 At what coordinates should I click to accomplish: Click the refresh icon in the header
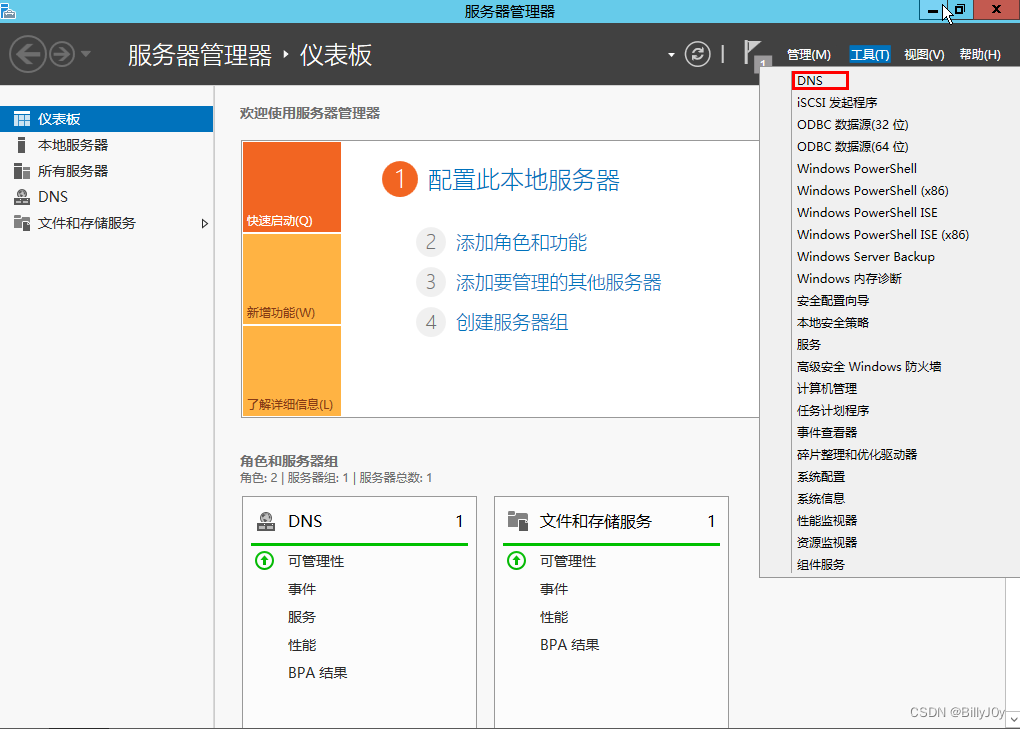(x=697, y=54)
